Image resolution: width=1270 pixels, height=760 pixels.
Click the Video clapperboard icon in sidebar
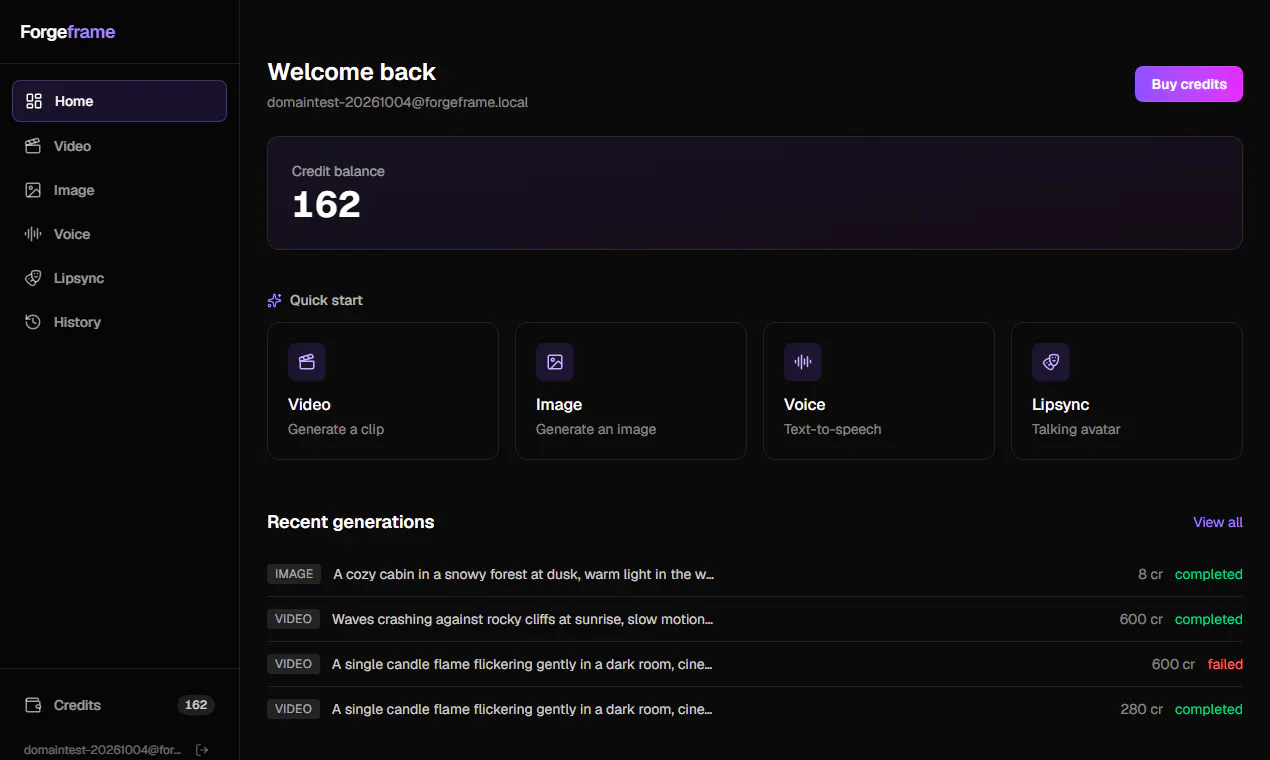pyautogui.click(x=34, y=146)
